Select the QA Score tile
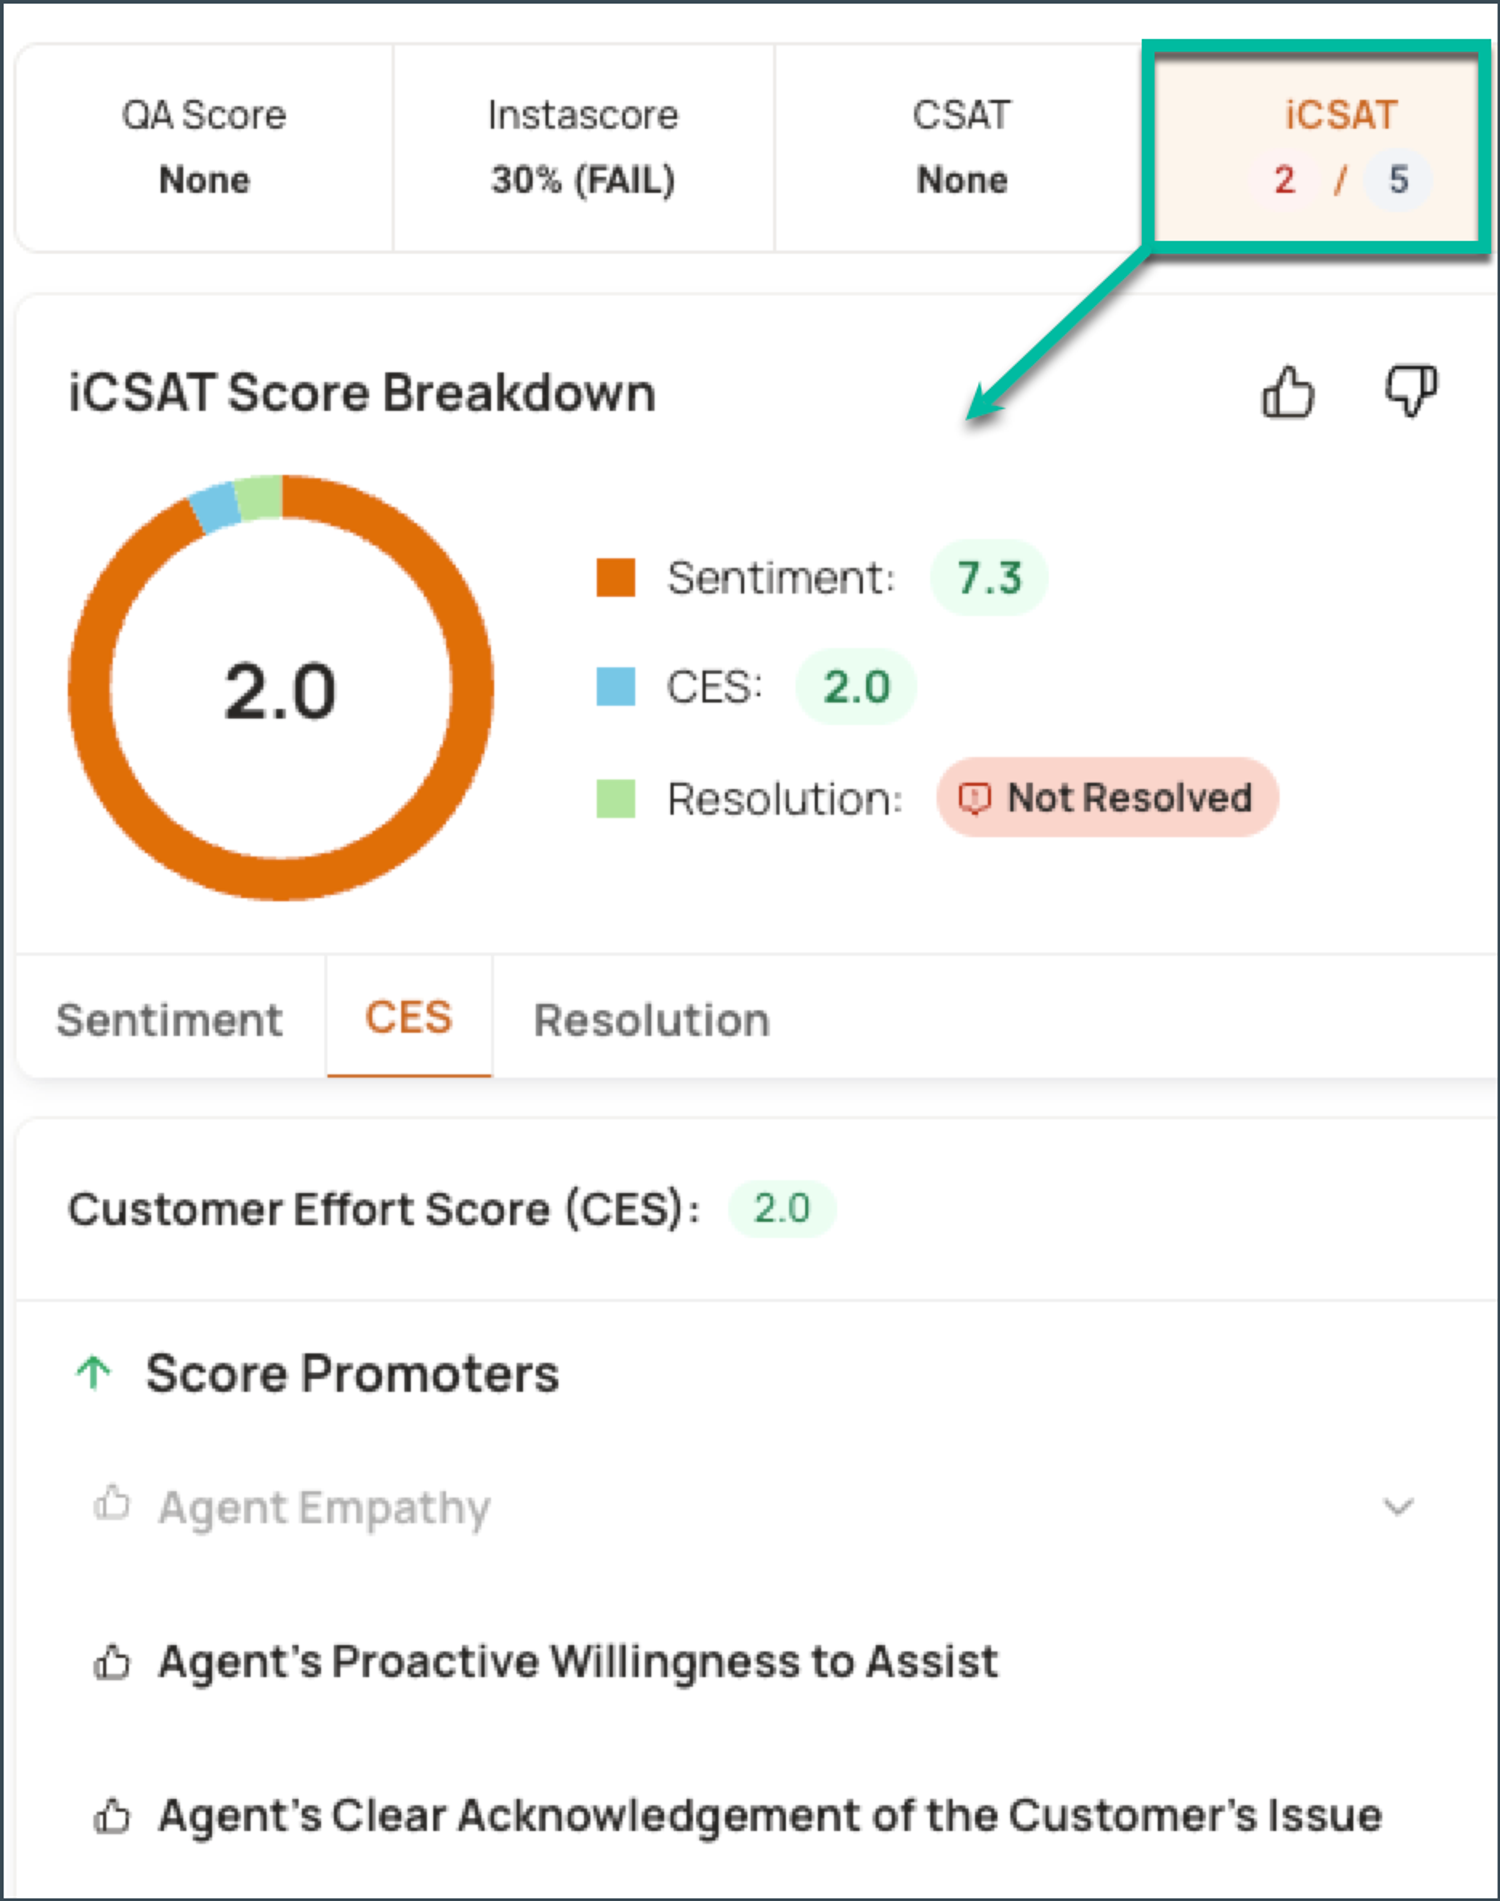 click(x=204, y=147)
